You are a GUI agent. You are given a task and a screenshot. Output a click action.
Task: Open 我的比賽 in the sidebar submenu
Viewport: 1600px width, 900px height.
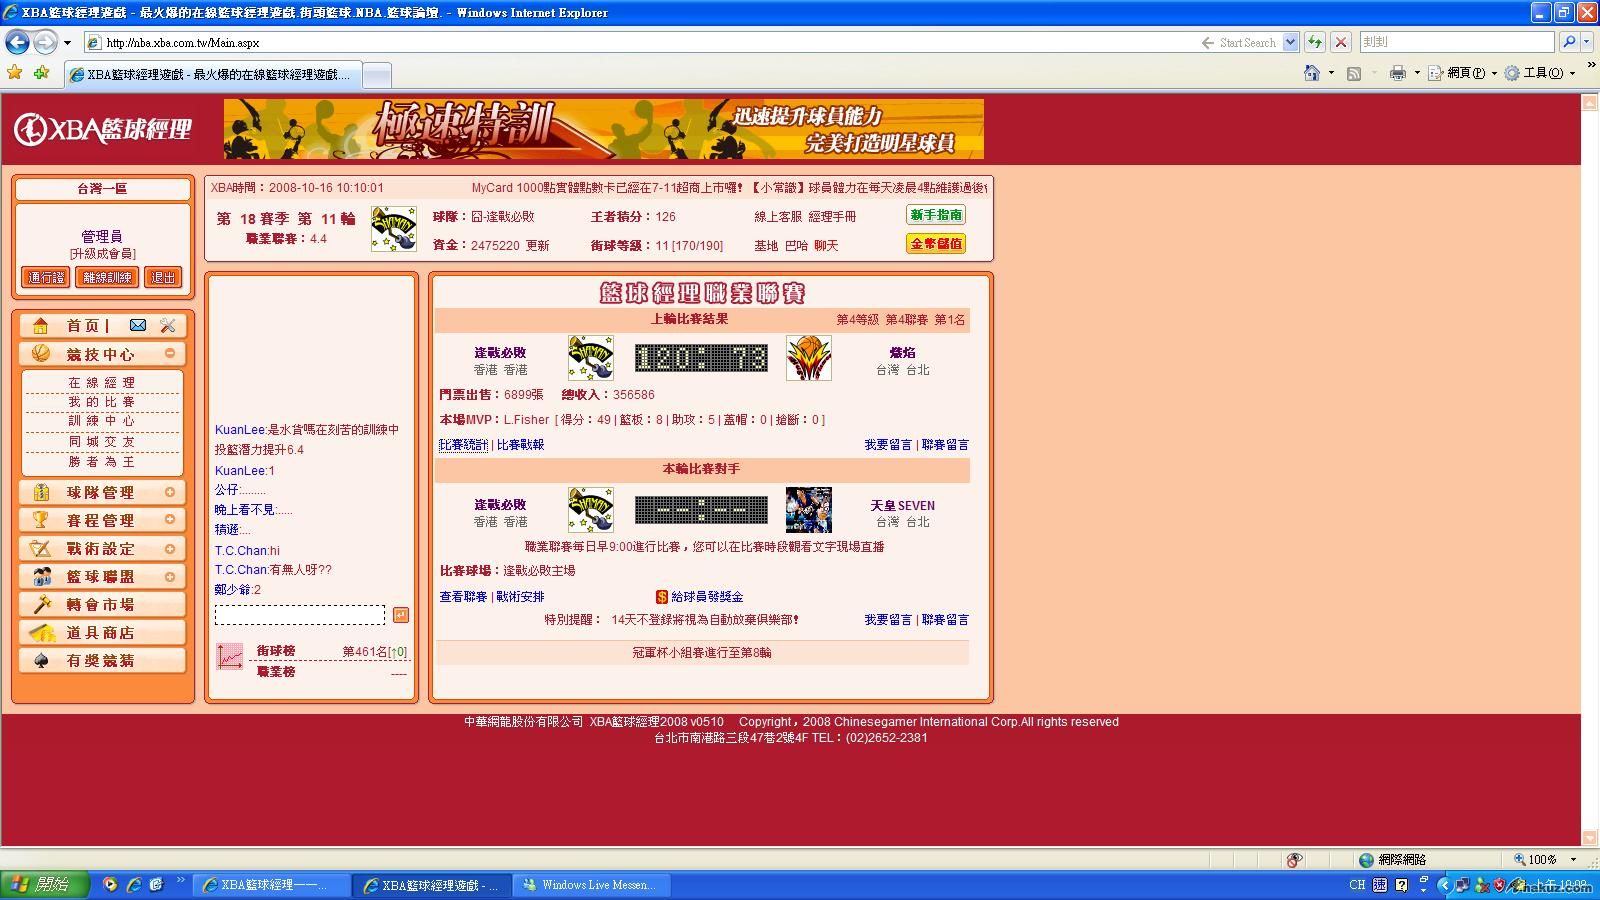102,402
